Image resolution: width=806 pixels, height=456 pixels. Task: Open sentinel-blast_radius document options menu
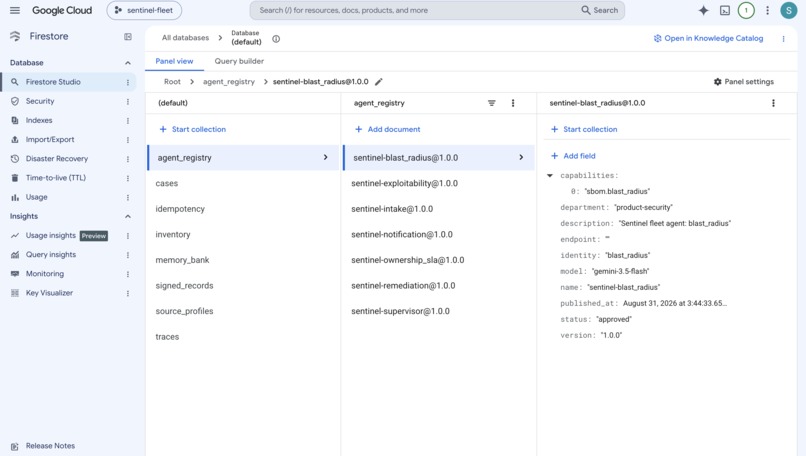773,103
